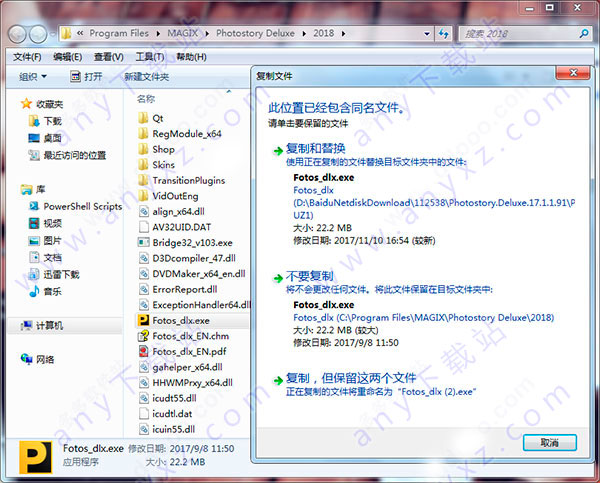Click the Qt folder icon
Screen dimensions: 600x483
click(x=143, y=118)
